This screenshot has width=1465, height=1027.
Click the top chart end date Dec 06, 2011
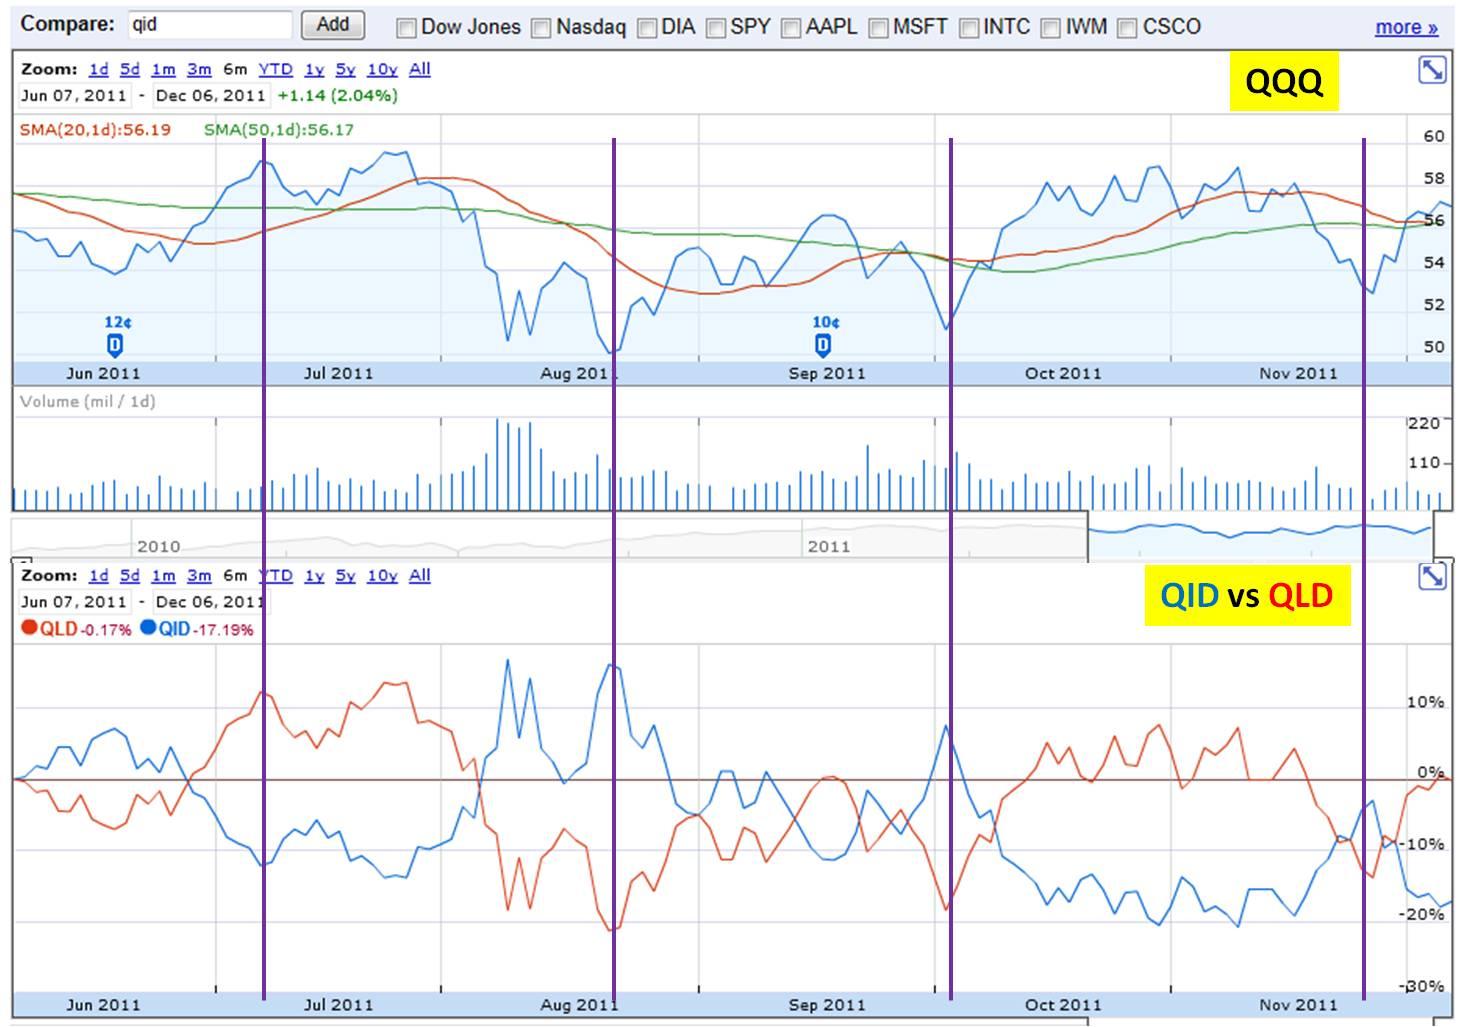(x=211, y=95)
